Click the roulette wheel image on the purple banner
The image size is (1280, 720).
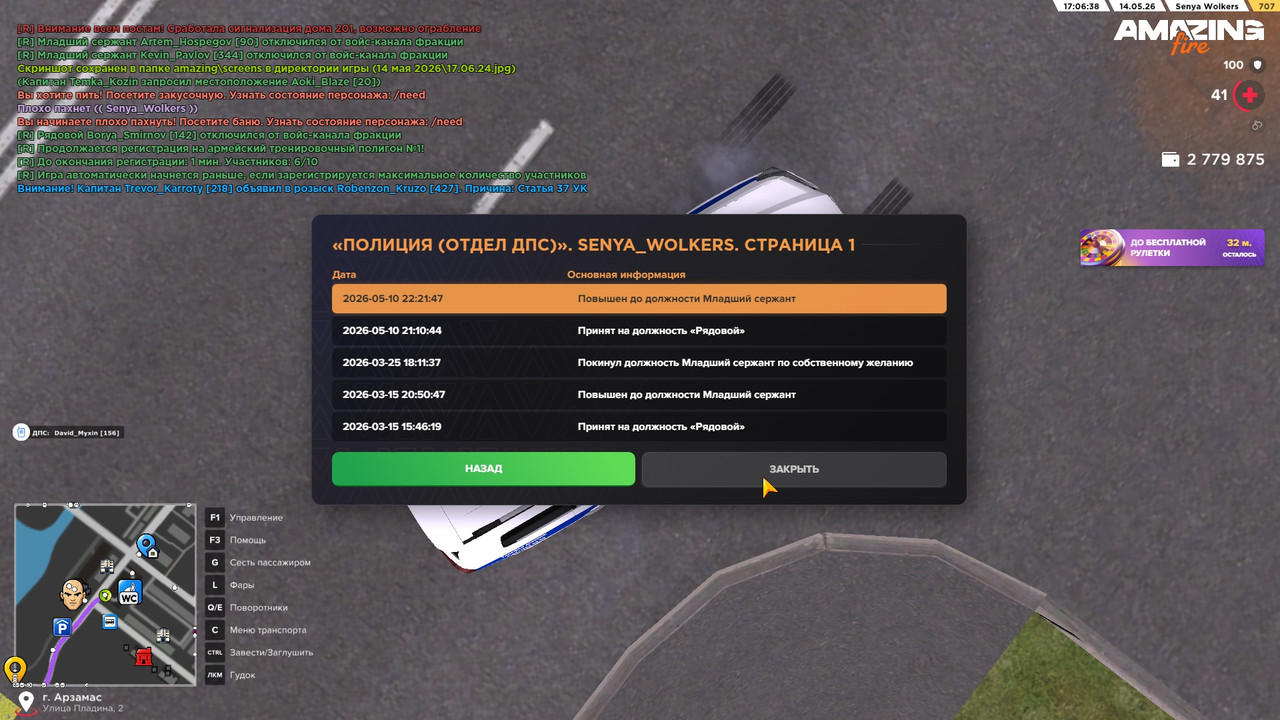pos(1103,247)
